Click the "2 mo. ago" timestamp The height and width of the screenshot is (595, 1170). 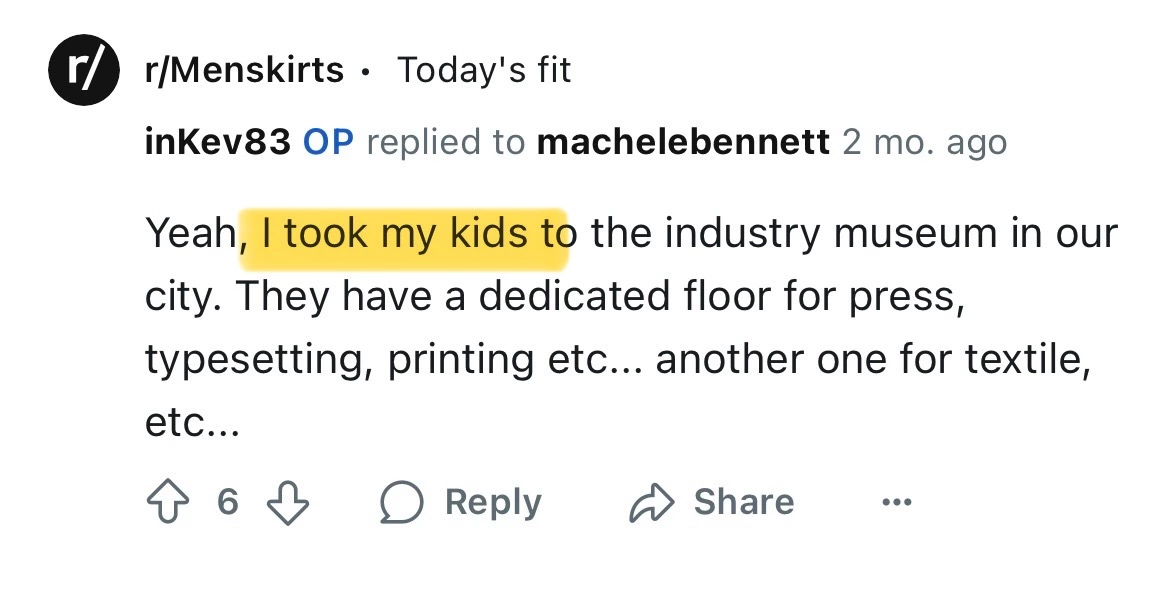pyautogui.click(x=924, y=142)
